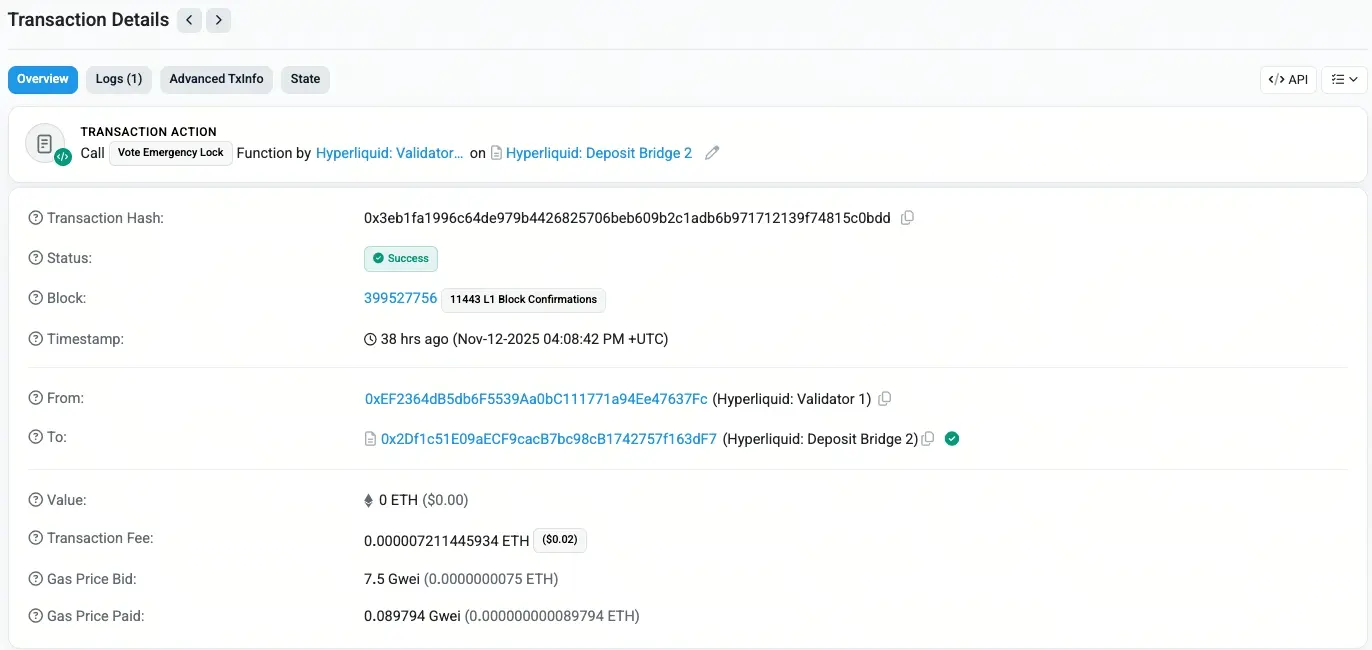The height and width of the screenshot is (650, 1372).
Task: Select the transaction hash text 0x3eb1fa19...
Action: click(x=627, y=218)
